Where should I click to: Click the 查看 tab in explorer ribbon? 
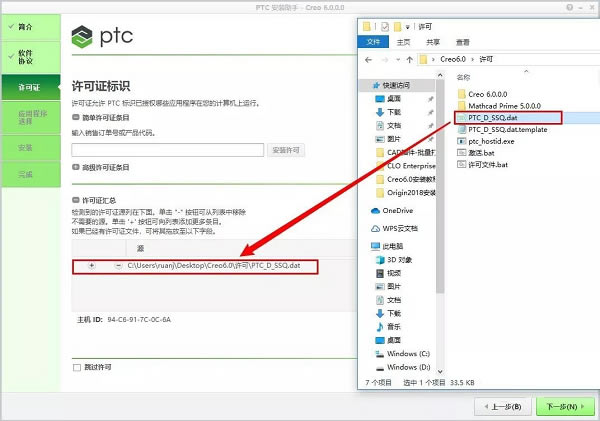coord(463,42)
